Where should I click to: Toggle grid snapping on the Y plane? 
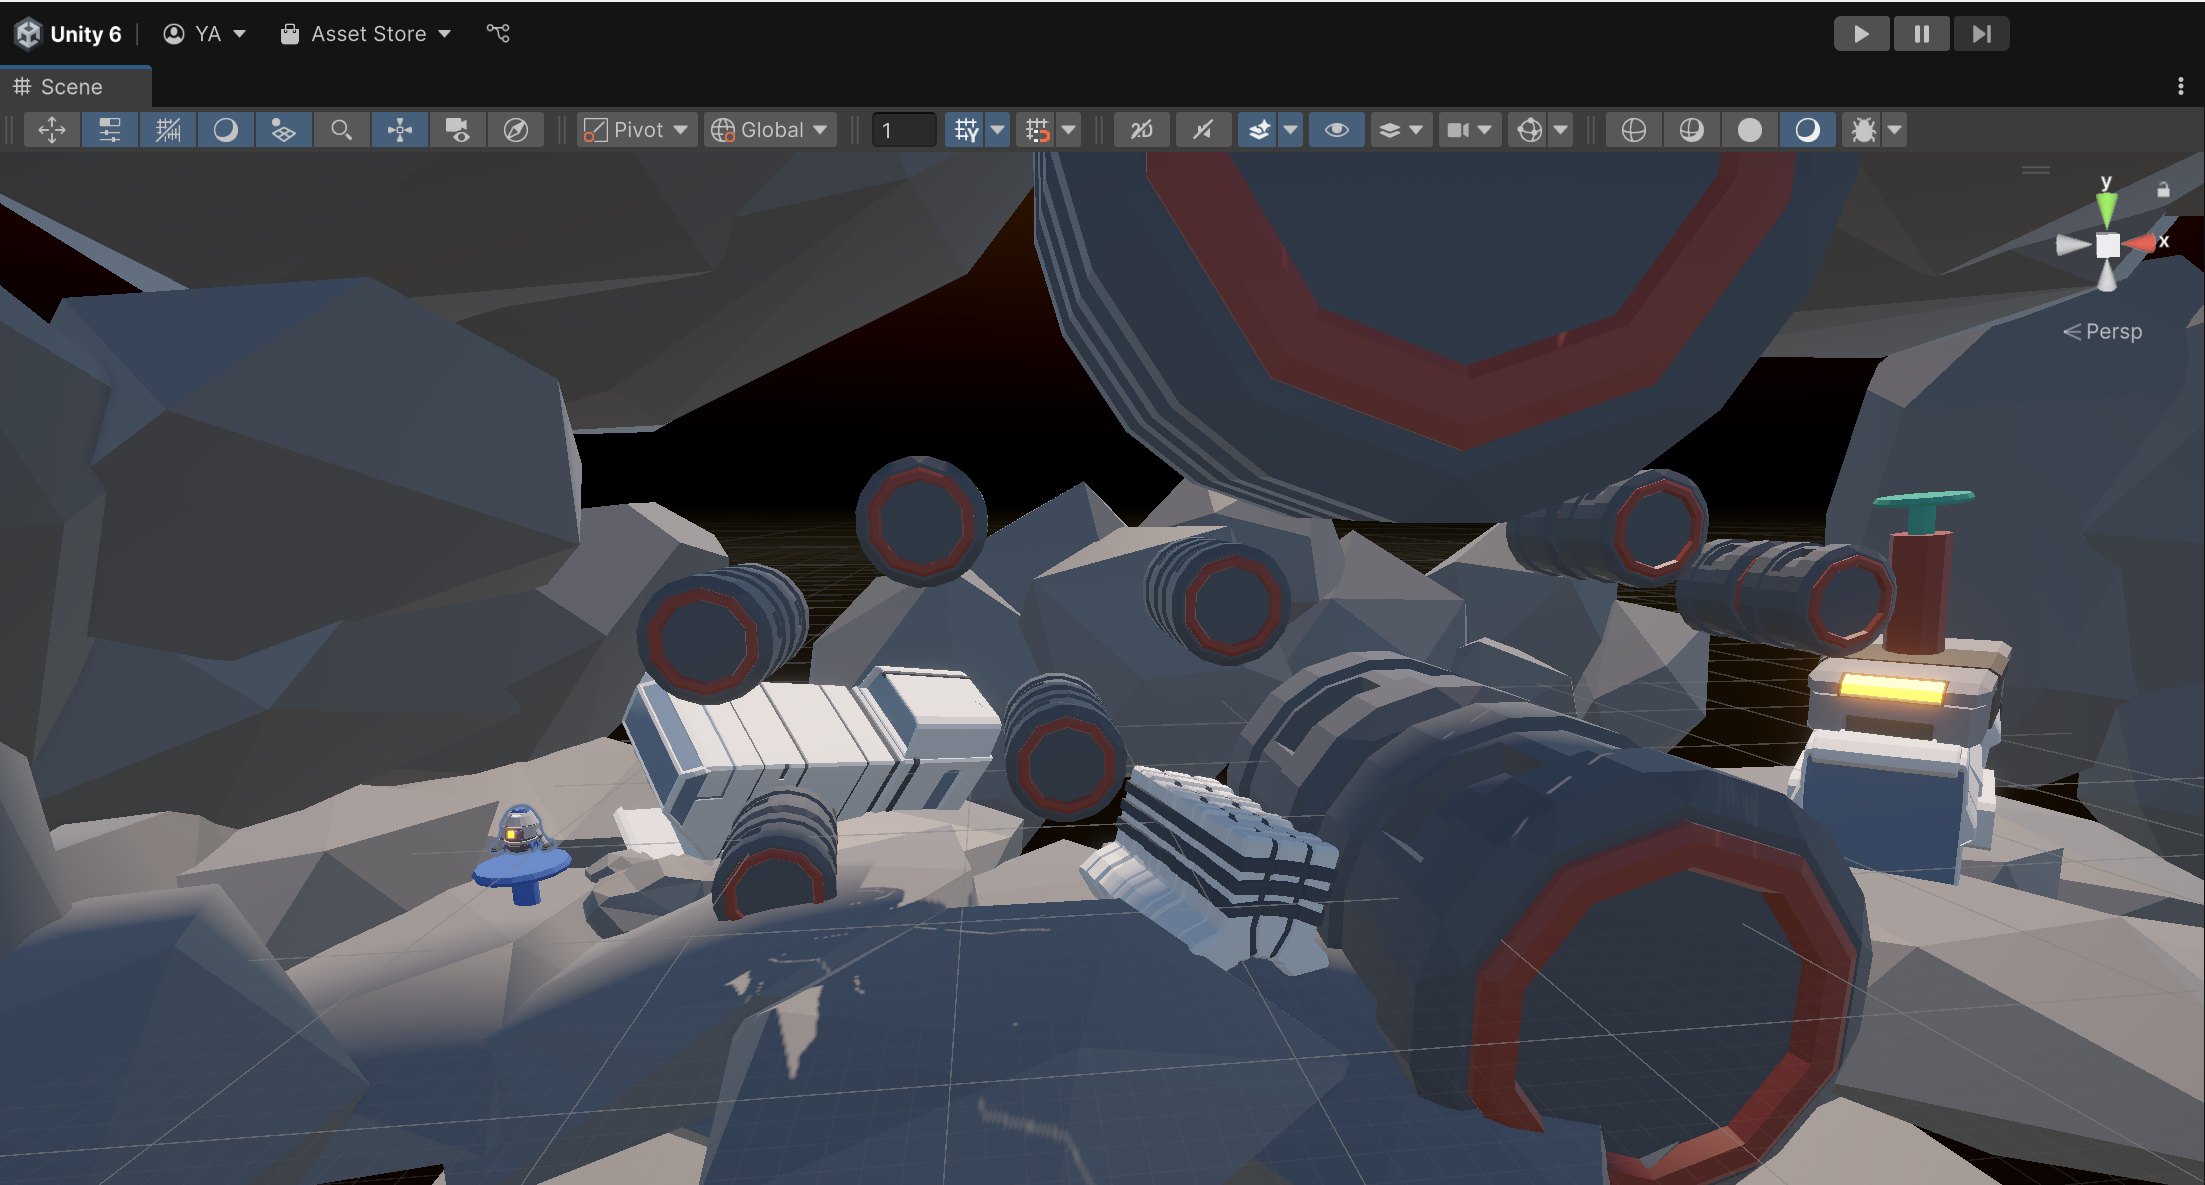966,130
